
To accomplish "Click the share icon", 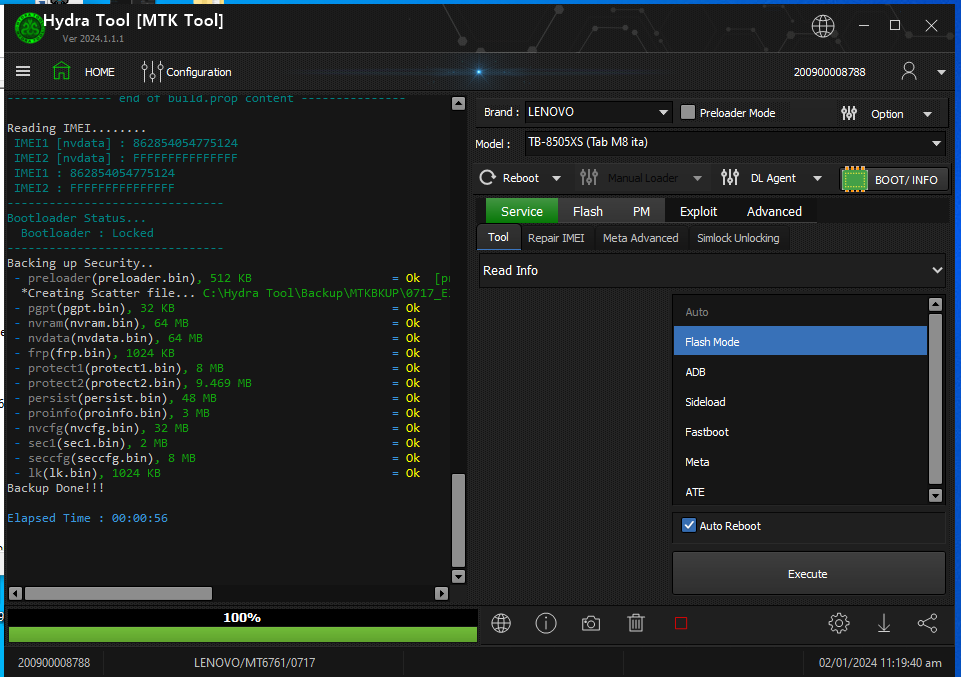I will tap(927, 623).
